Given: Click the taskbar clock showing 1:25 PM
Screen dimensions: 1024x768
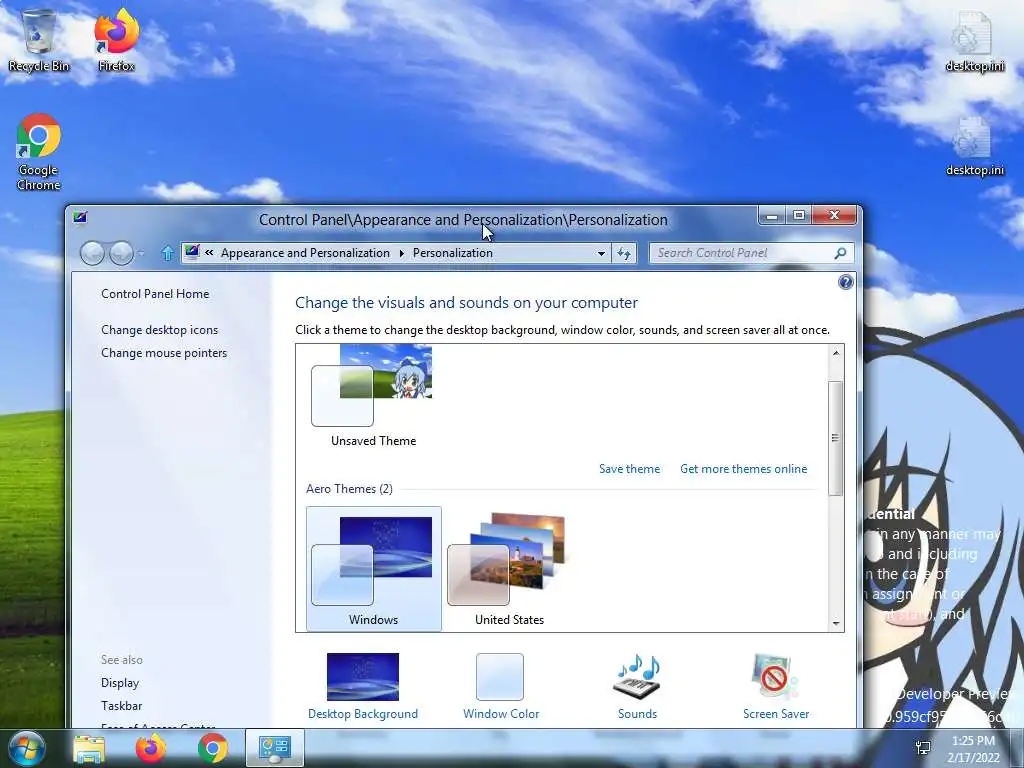Looking at the screenshot, I should pyautogui.click(x=973, y=749).
